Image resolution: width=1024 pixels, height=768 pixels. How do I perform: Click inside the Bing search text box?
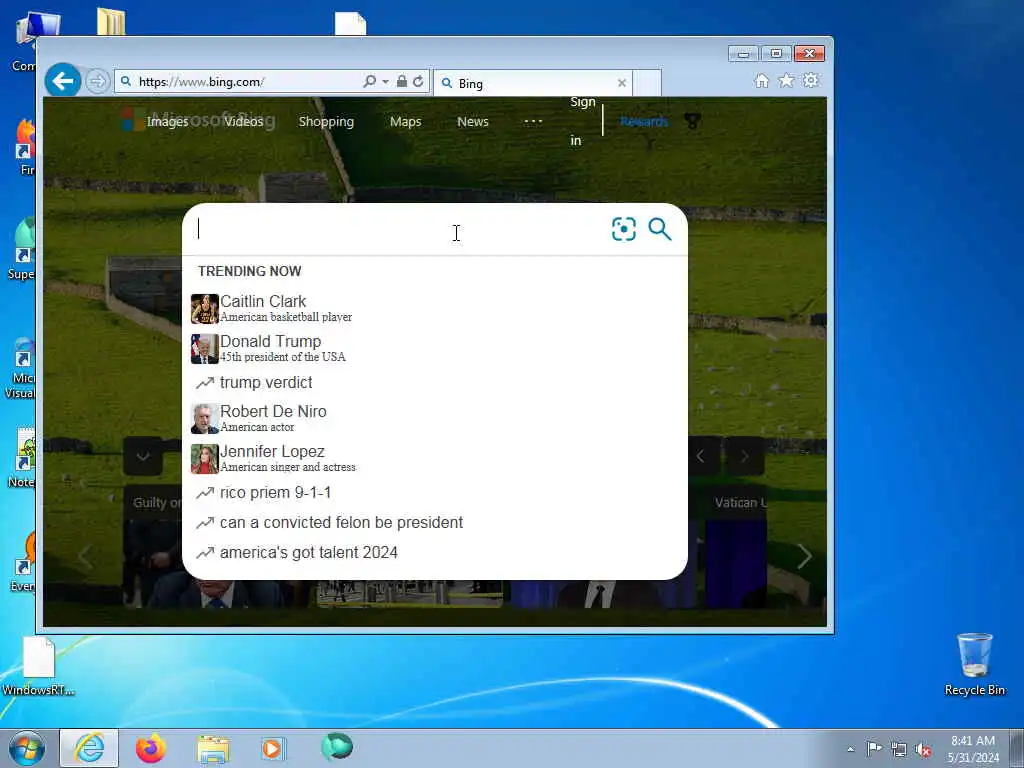click(398, 229)
